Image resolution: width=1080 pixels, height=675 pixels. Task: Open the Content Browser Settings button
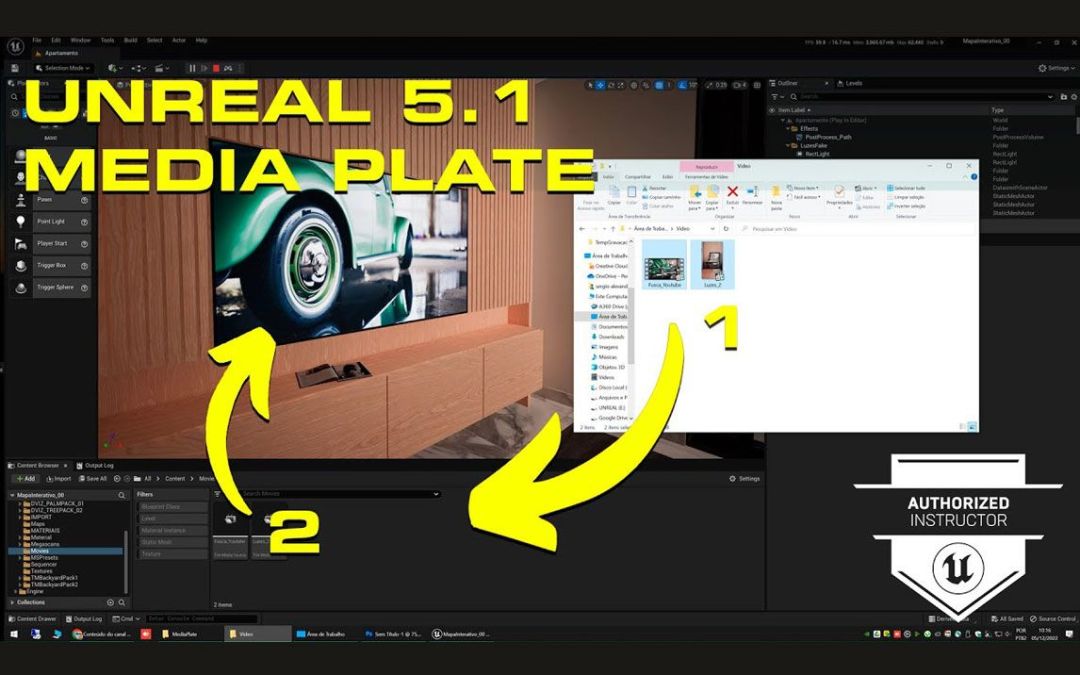[x=745, y=479]
